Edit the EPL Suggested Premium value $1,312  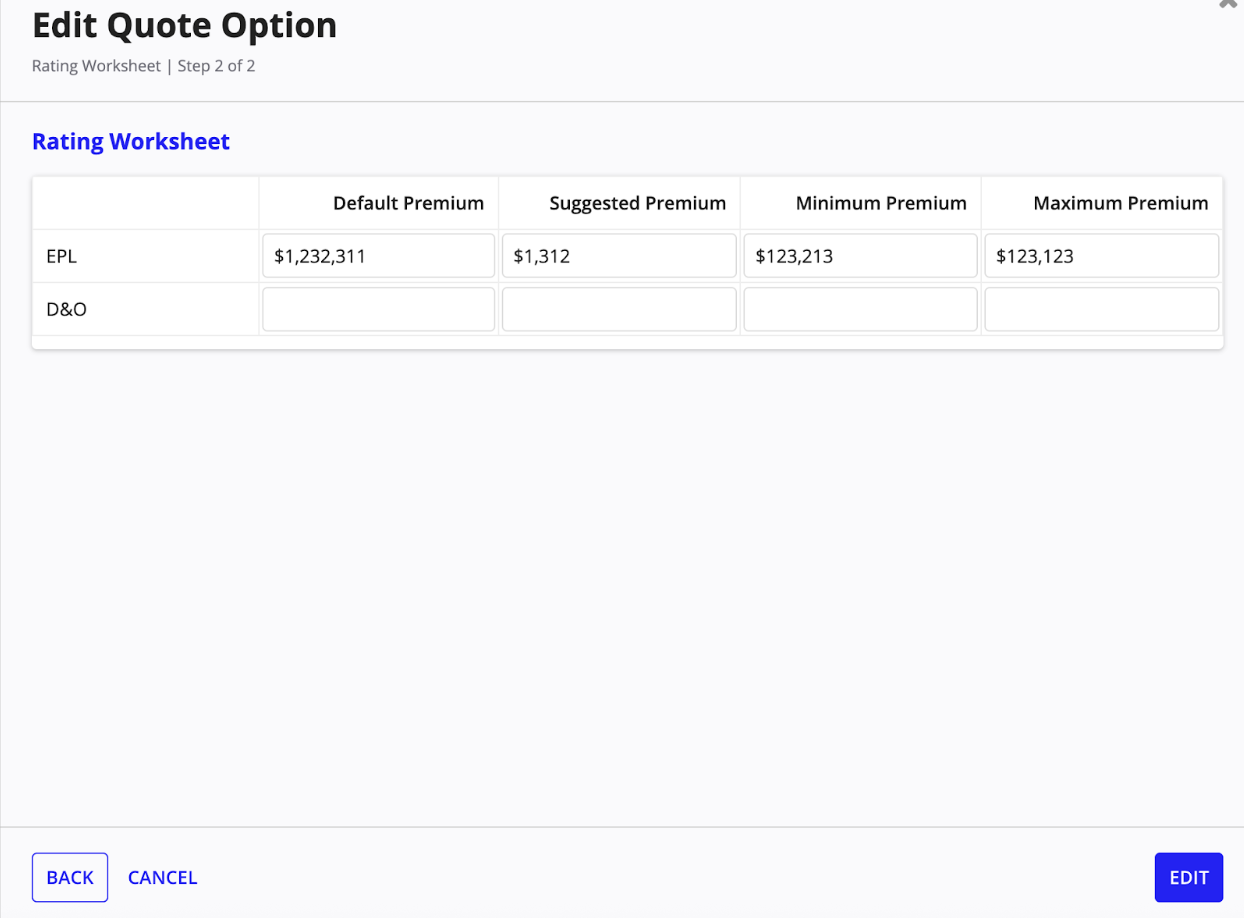(619, 256)
